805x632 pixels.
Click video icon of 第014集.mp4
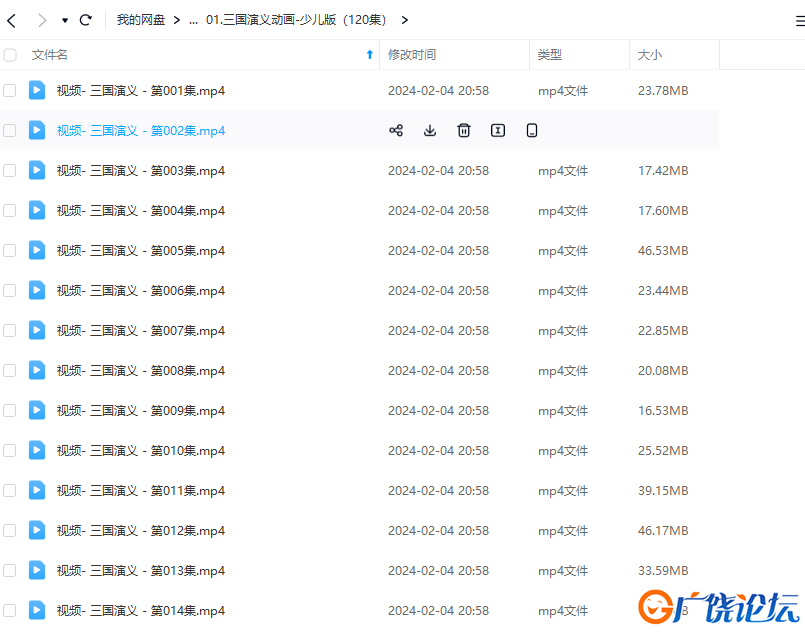(36, 611)
